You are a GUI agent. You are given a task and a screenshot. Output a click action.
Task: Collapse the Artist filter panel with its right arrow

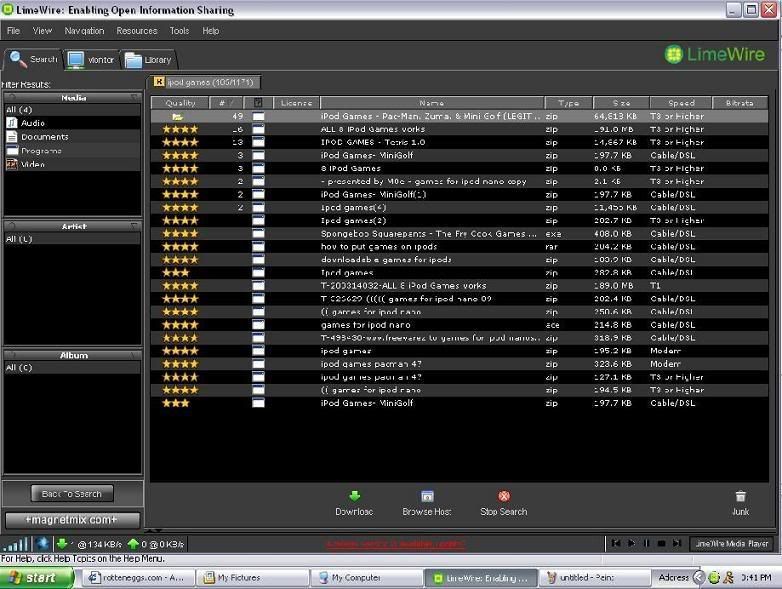[x=134, y=226]
